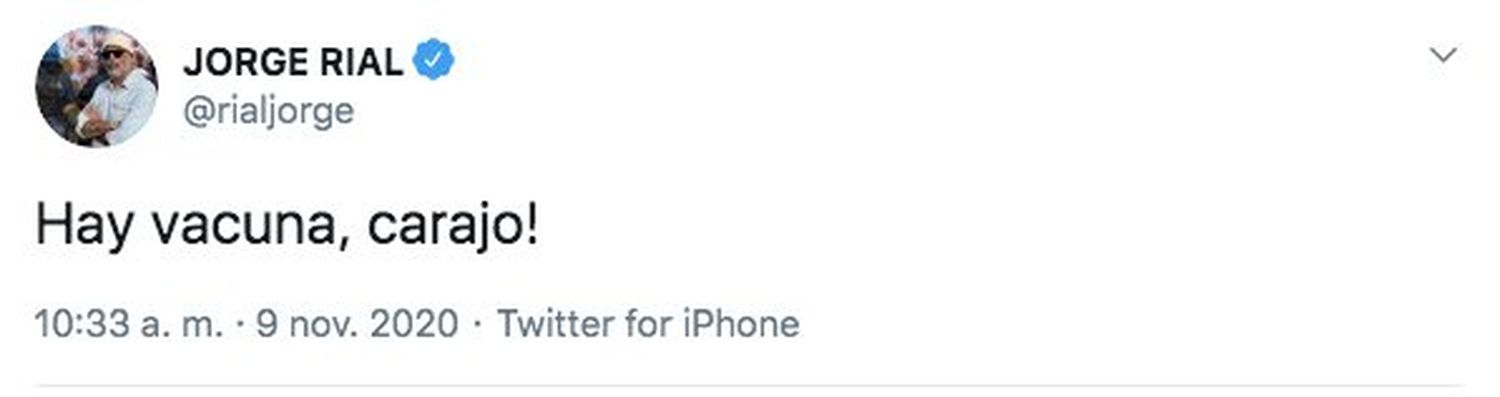Click the word Twitter in the source label

555,324
